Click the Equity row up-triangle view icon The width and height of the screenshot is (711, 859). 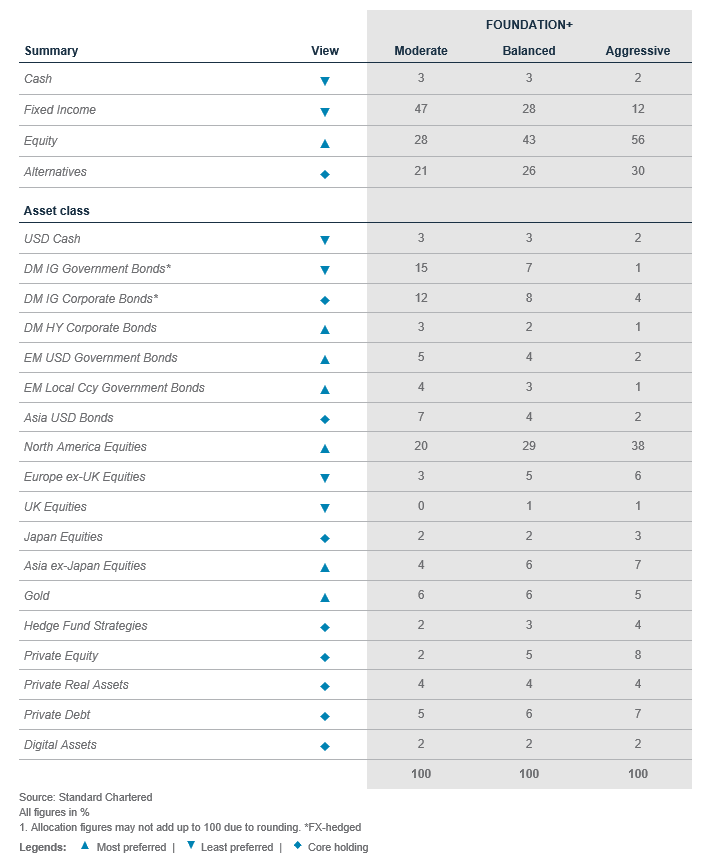pos(325,143)
